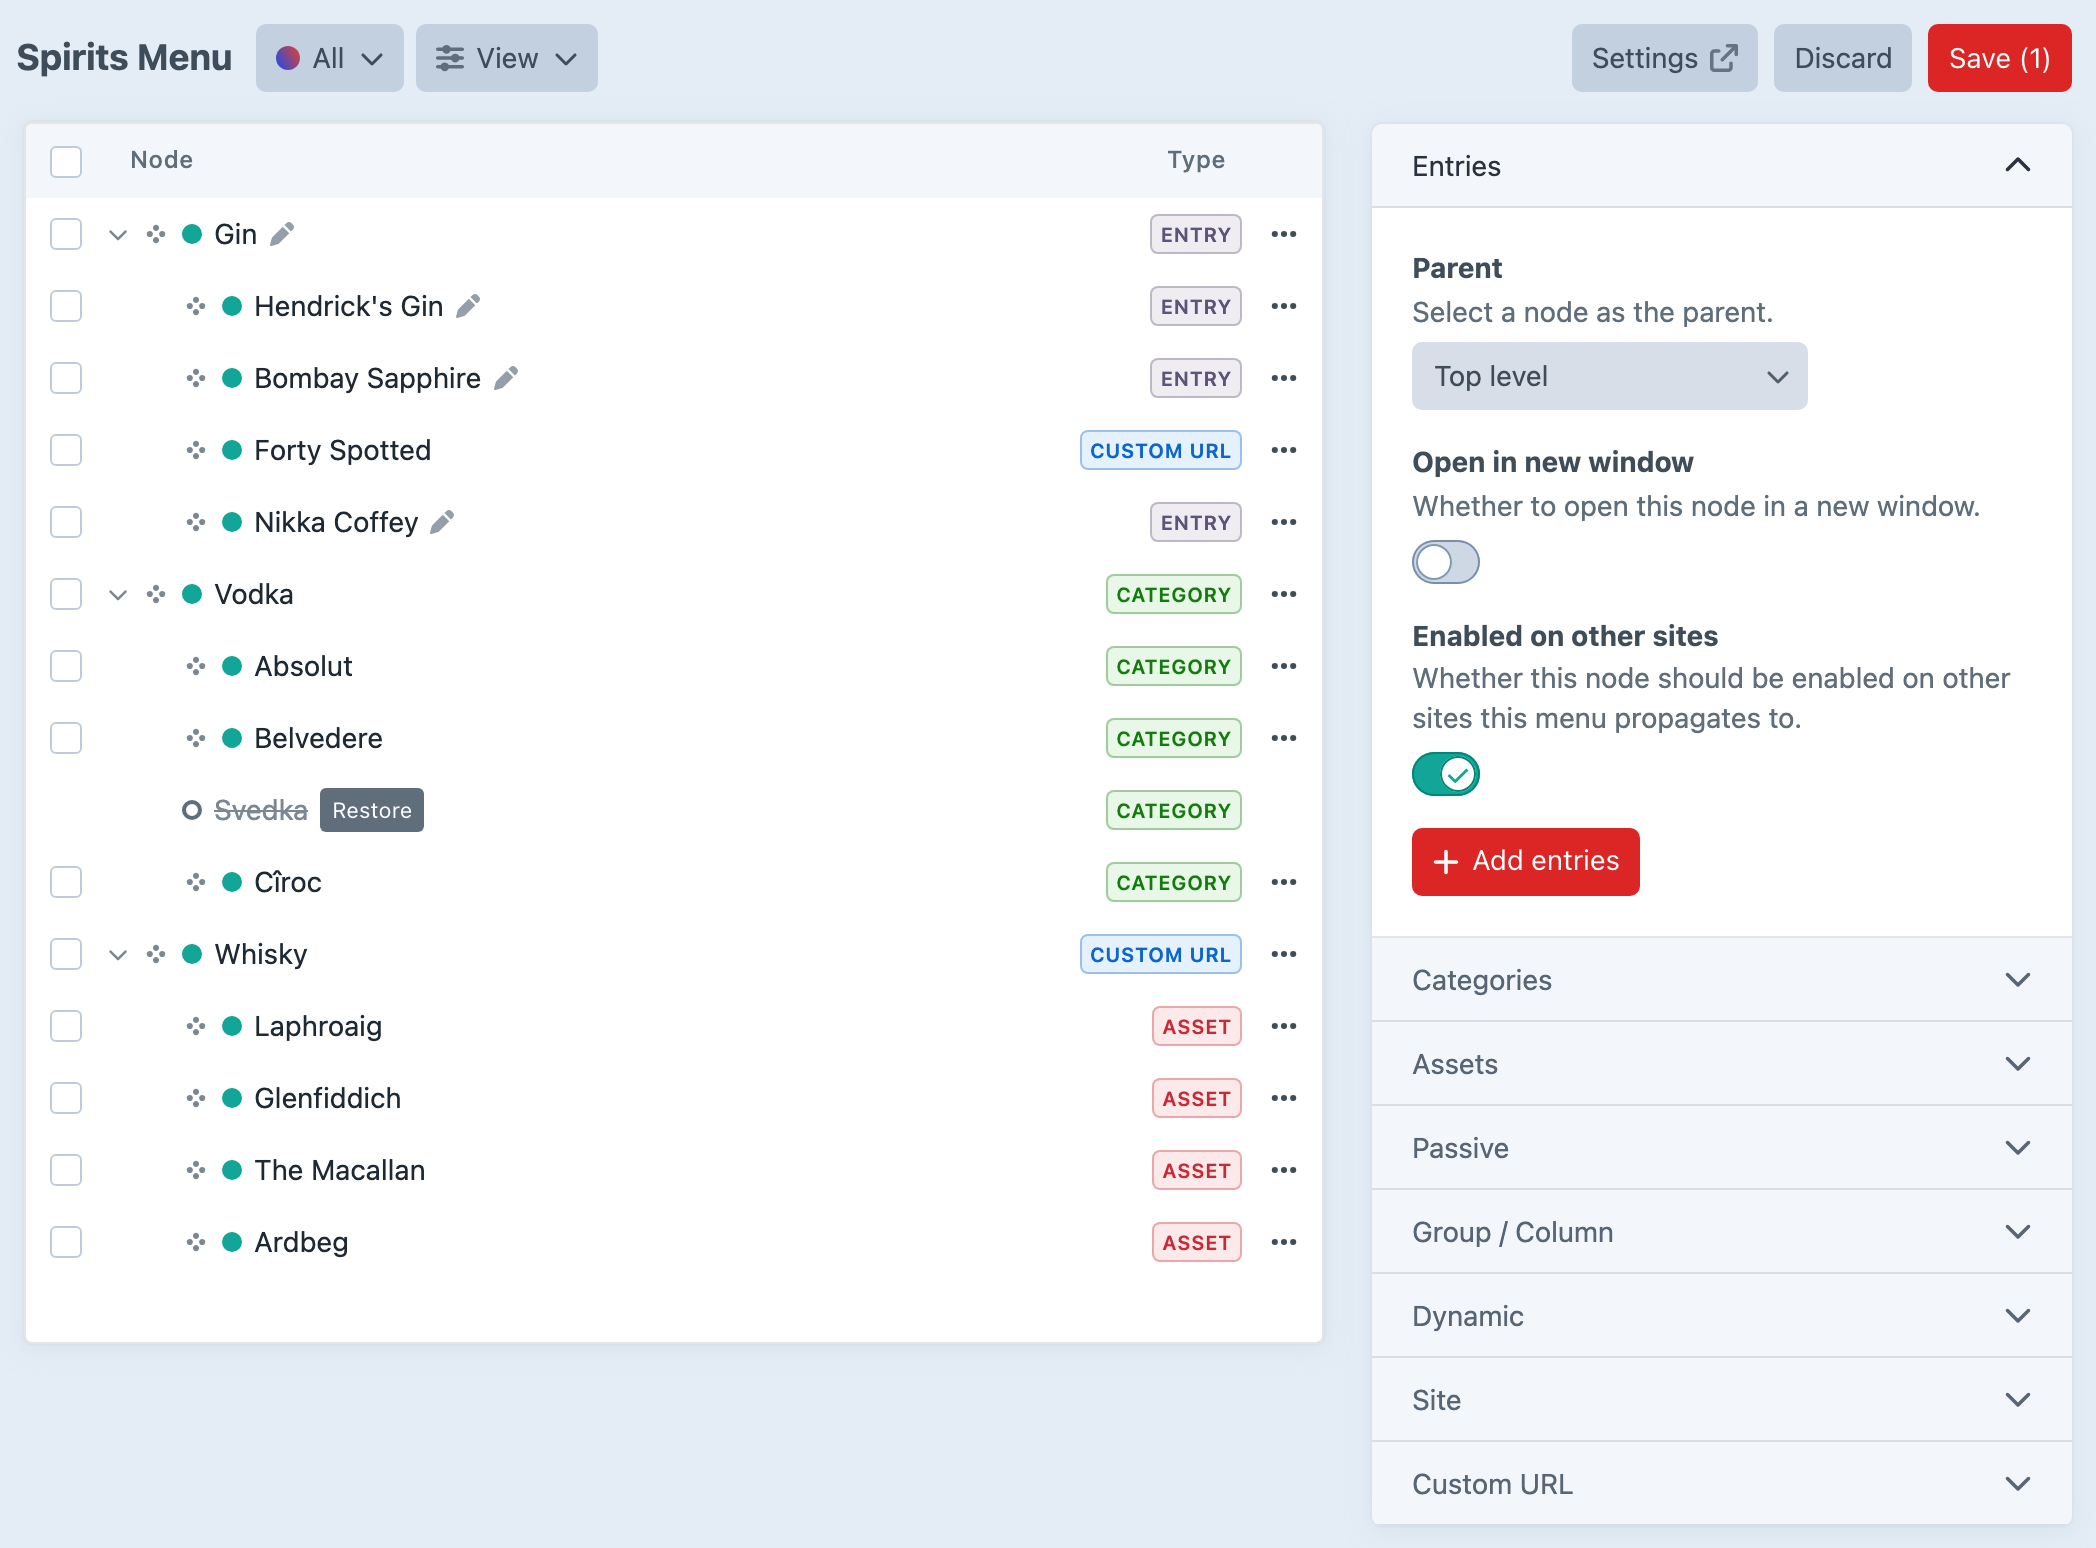2096x1548 pixels.
Task: Click the move handle for Forty Spotted
Action: [x=196, y=450]
